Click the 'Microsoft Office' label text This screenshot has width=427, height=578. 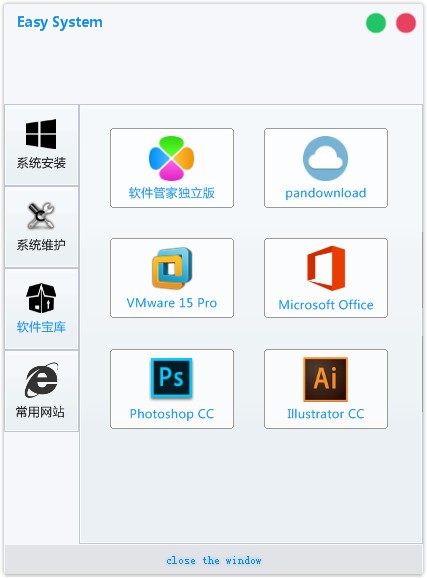coord(326,304)
